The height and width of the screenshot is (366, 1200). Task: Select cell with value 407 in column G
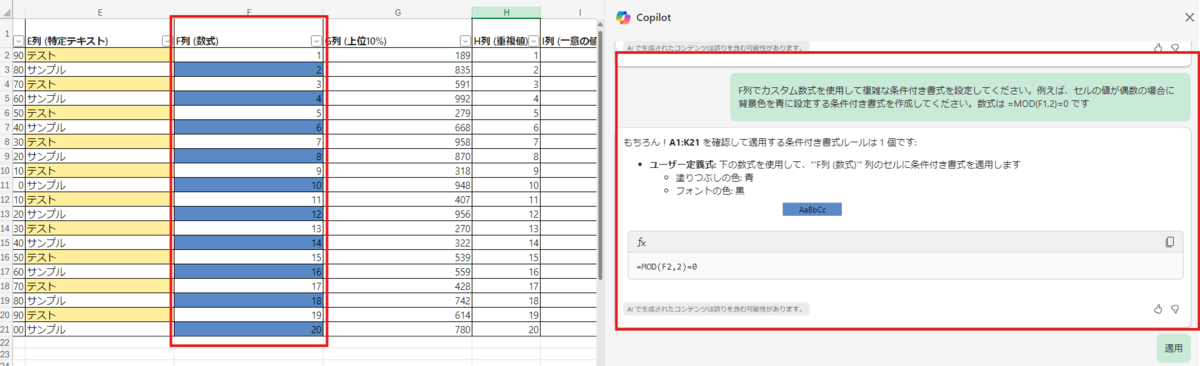(x=398, y=200)
